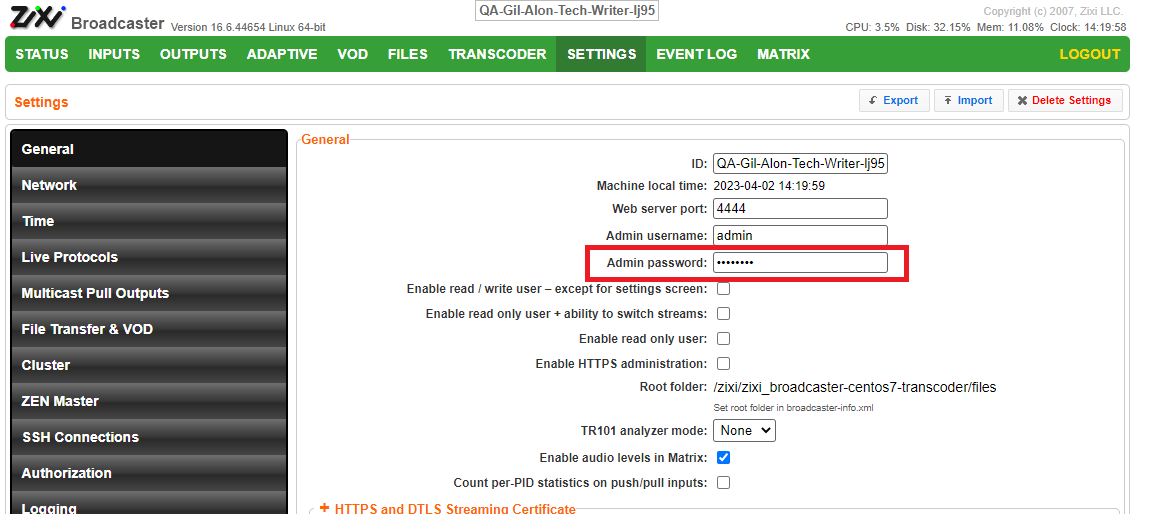This screenshot has width=1150, height=514.
Task: Click the Logout link
Action: (x=1089, y=54)
